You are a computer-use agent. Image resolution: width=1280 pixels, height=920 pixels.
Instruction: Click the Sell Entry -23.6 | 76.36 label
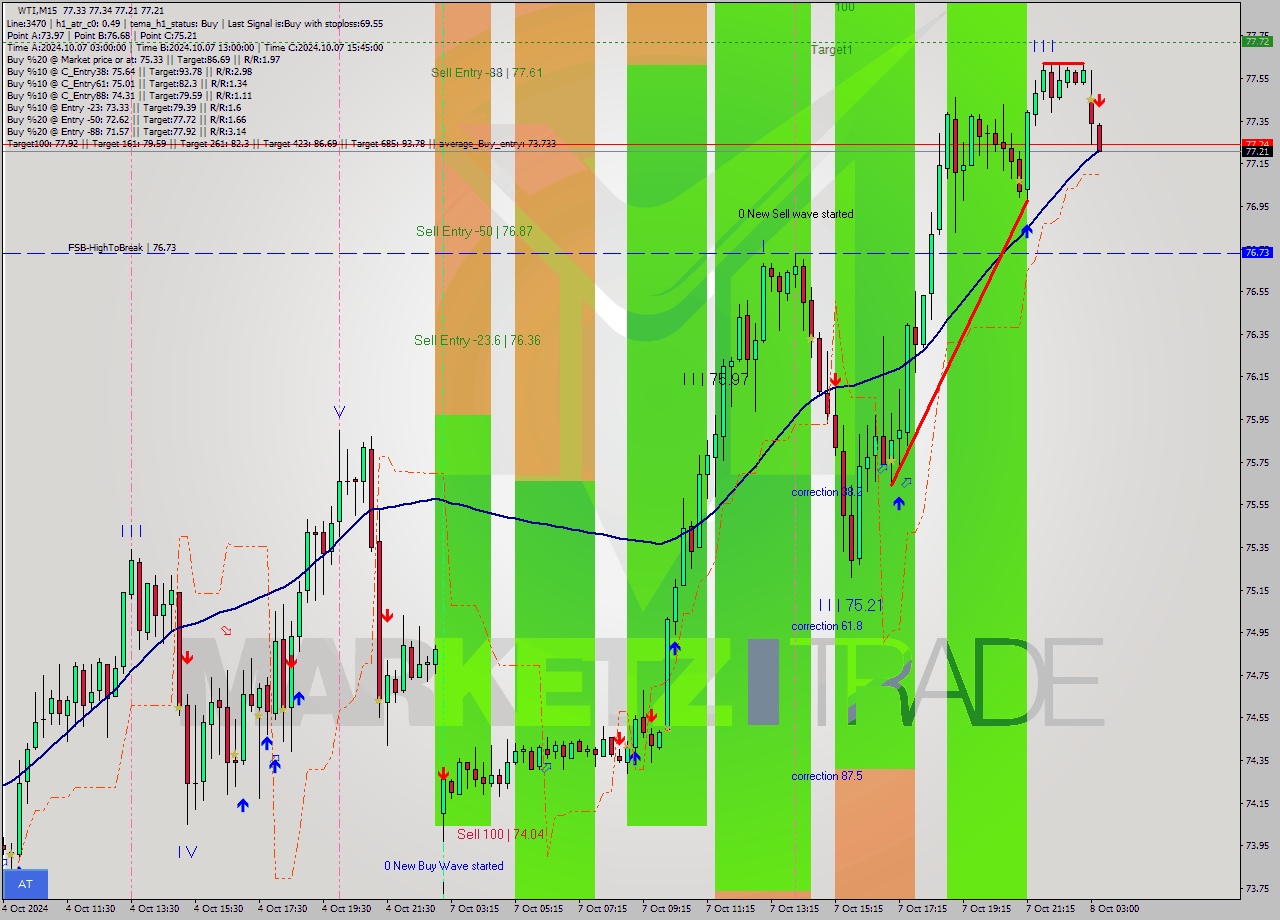pyautogui.click(x=477, y=341)
